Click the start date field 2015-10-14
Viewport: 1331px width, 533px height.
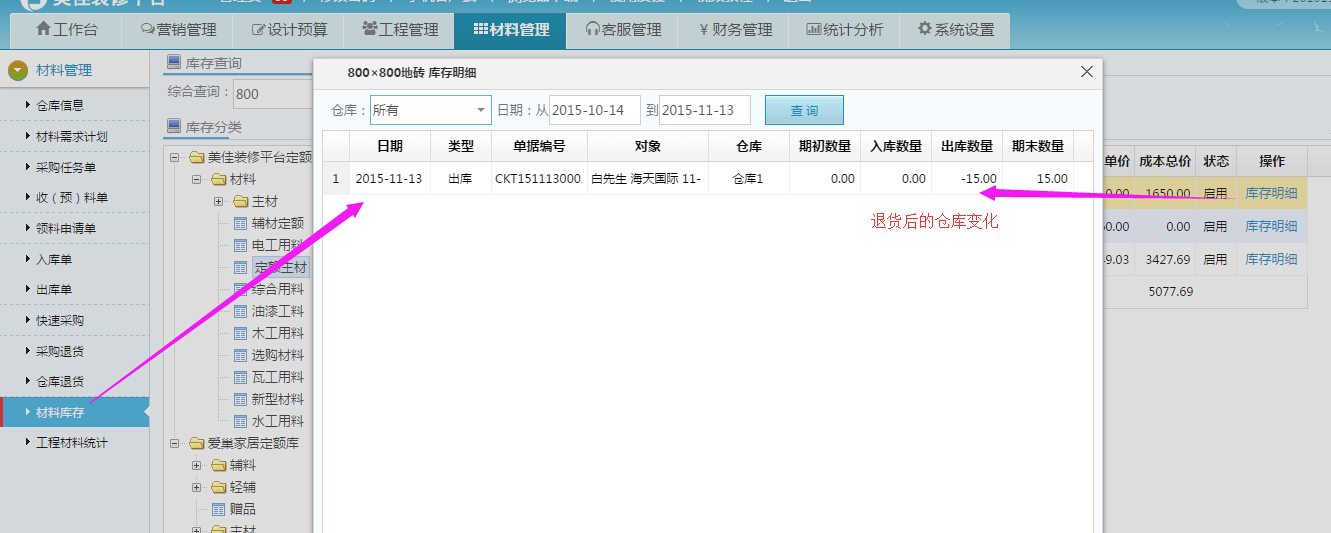click(x=594, y=110)
